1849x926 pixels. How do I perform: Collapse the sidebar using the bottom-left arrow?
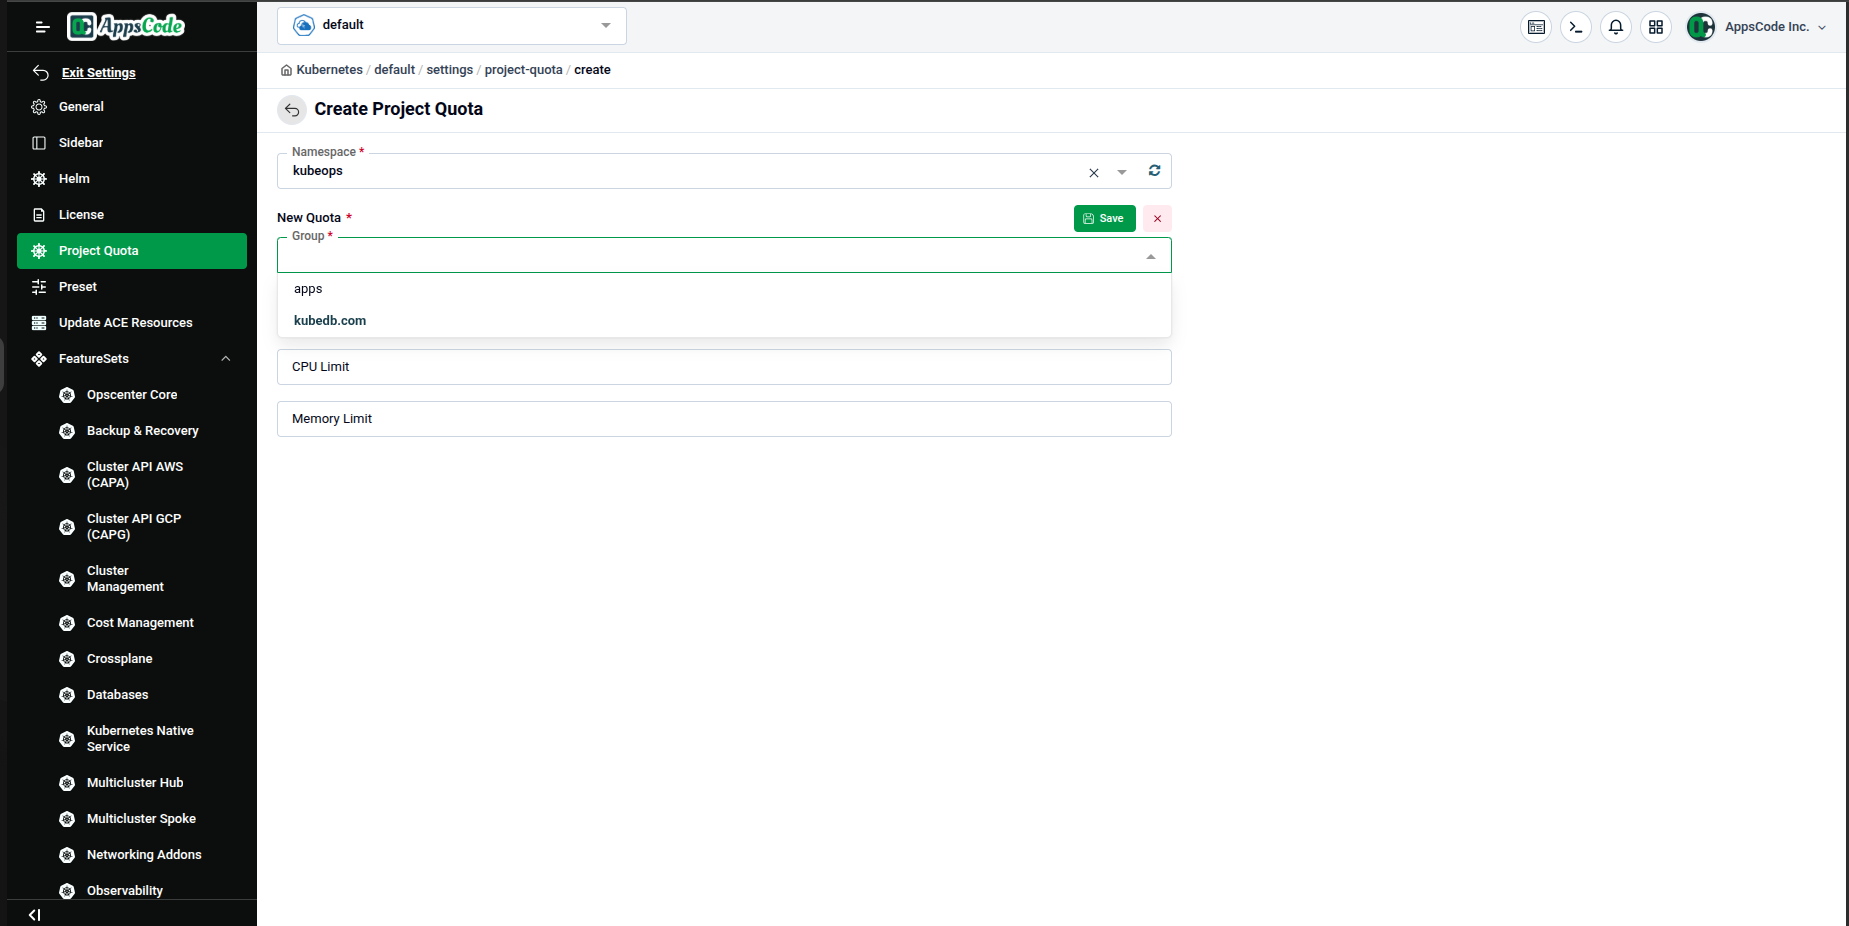pyautogui.click(x=35, y=914)
